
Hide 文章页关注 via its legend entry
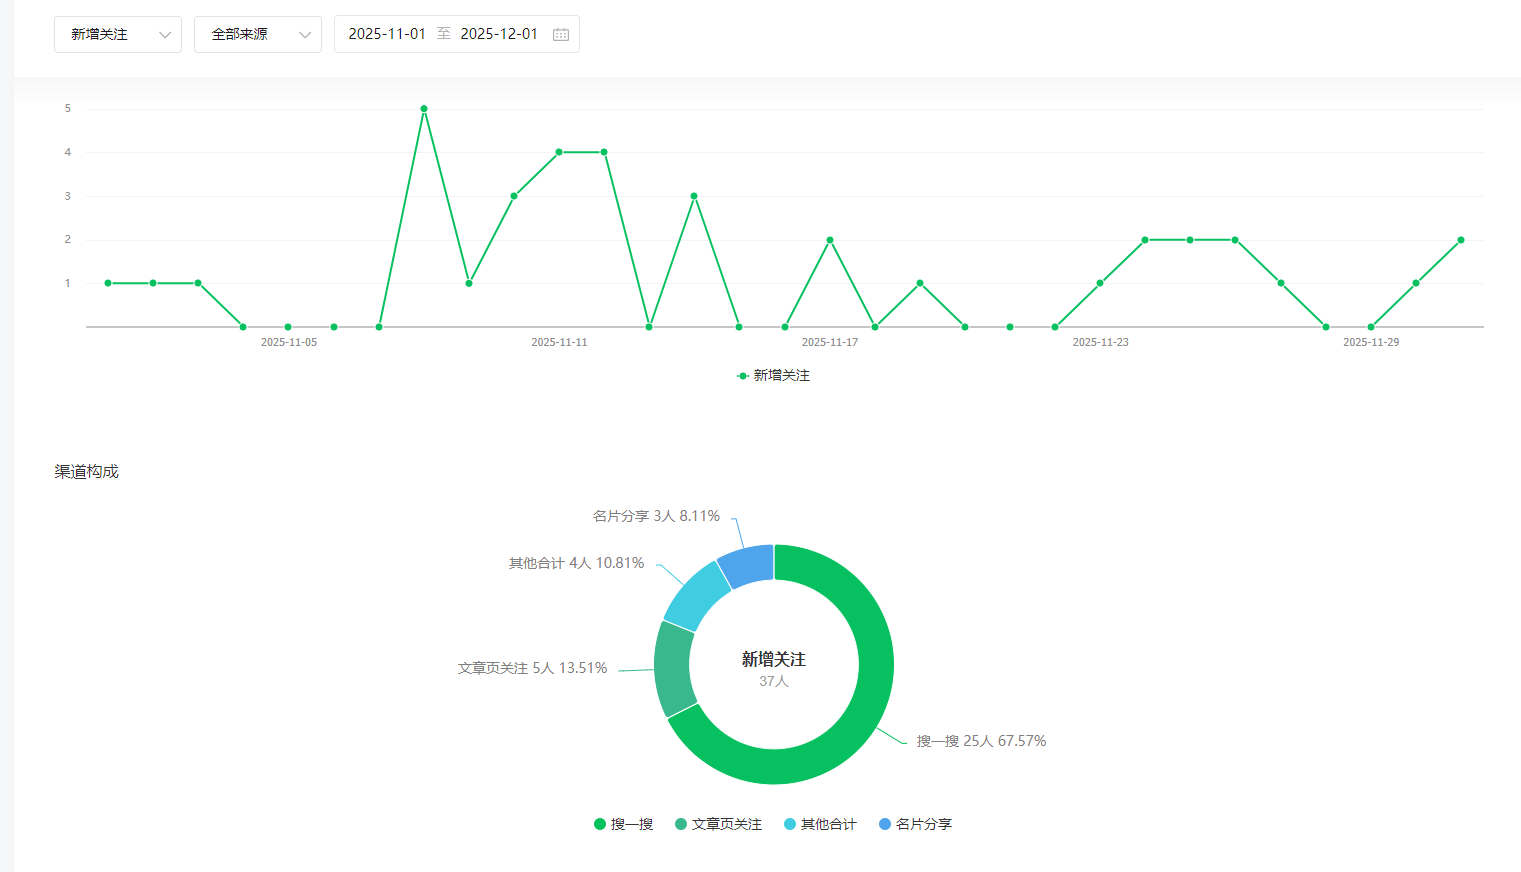718,824
